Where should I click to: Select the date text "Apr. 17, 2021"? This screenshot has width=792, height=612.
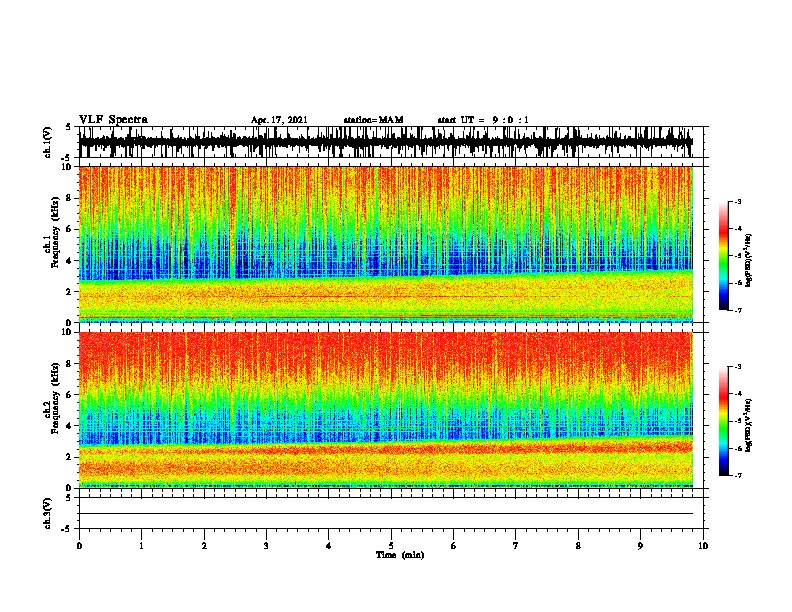(279, 120)
